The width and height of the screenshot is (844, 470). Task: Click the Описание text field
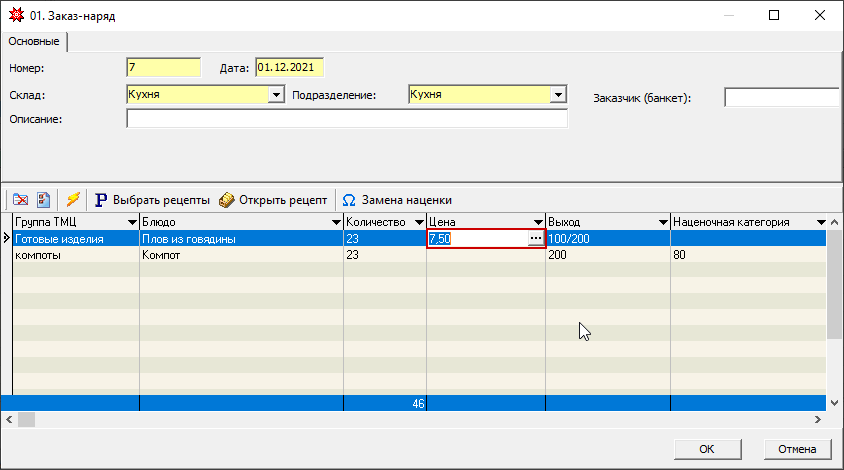[x=346, y=120]
